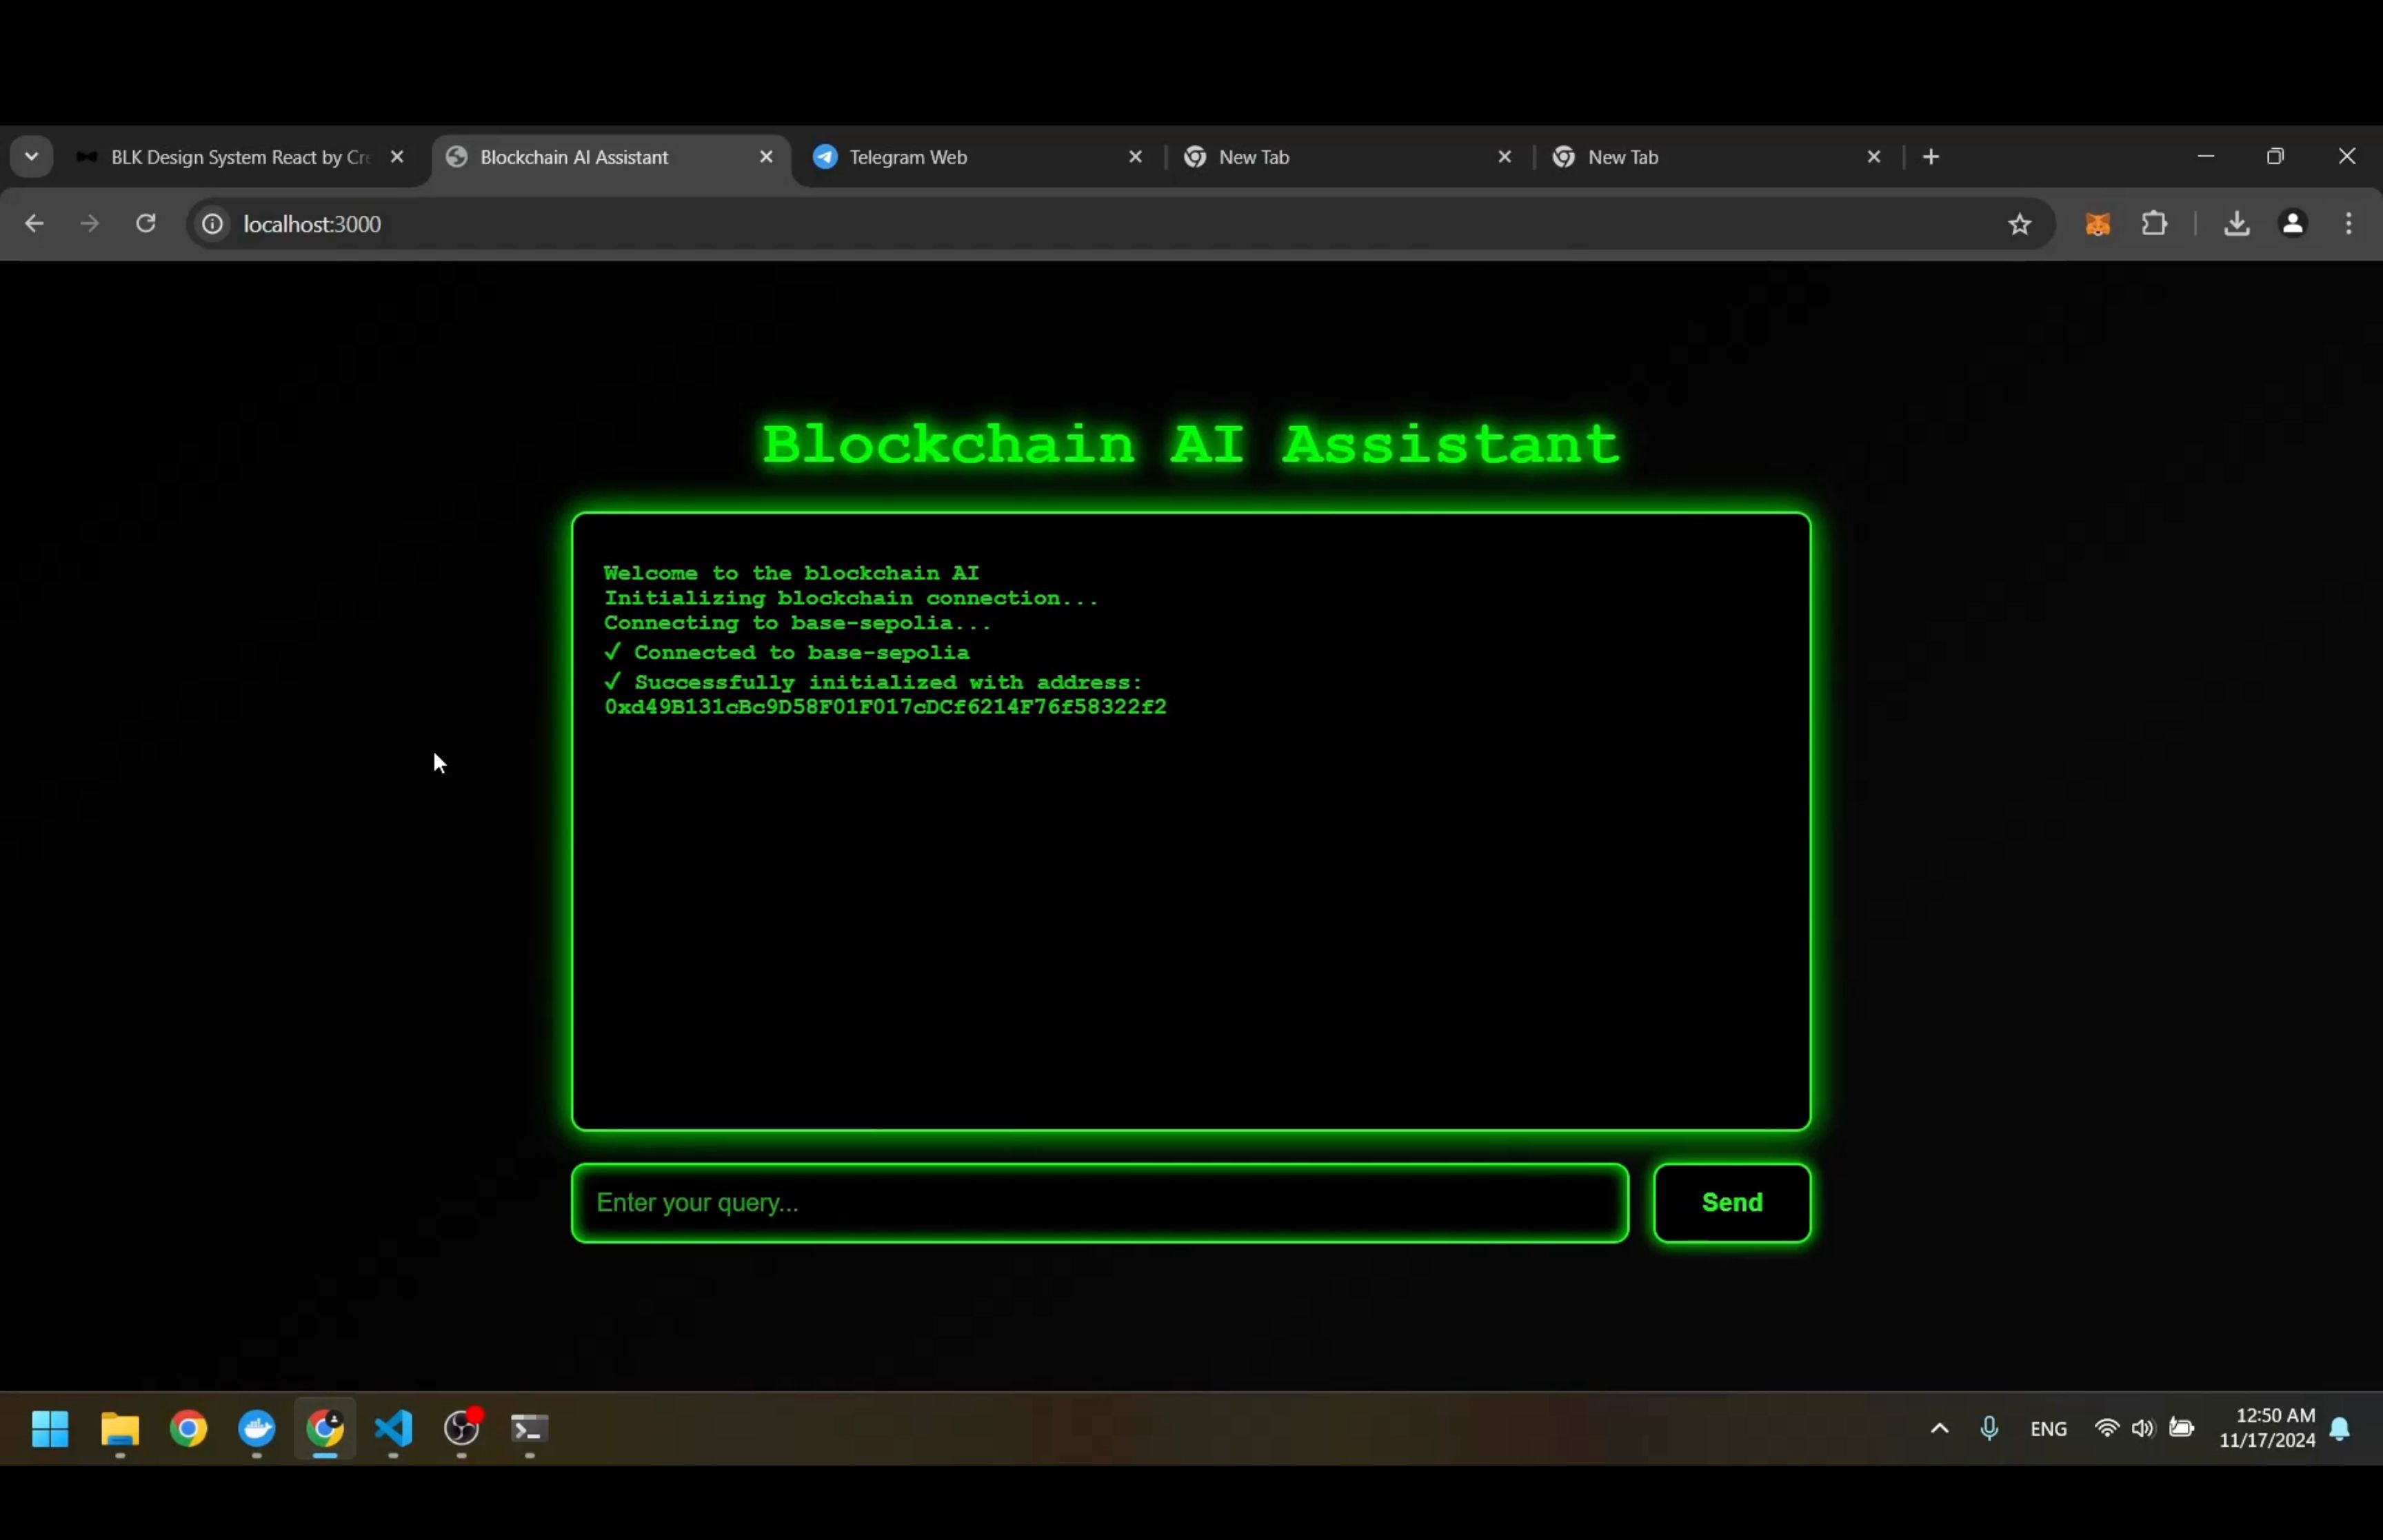The height and width of the screenshot is (1540, 2383).
Task: Open the Wi-Fi network tray icon
Action: pos(2106,1429)
